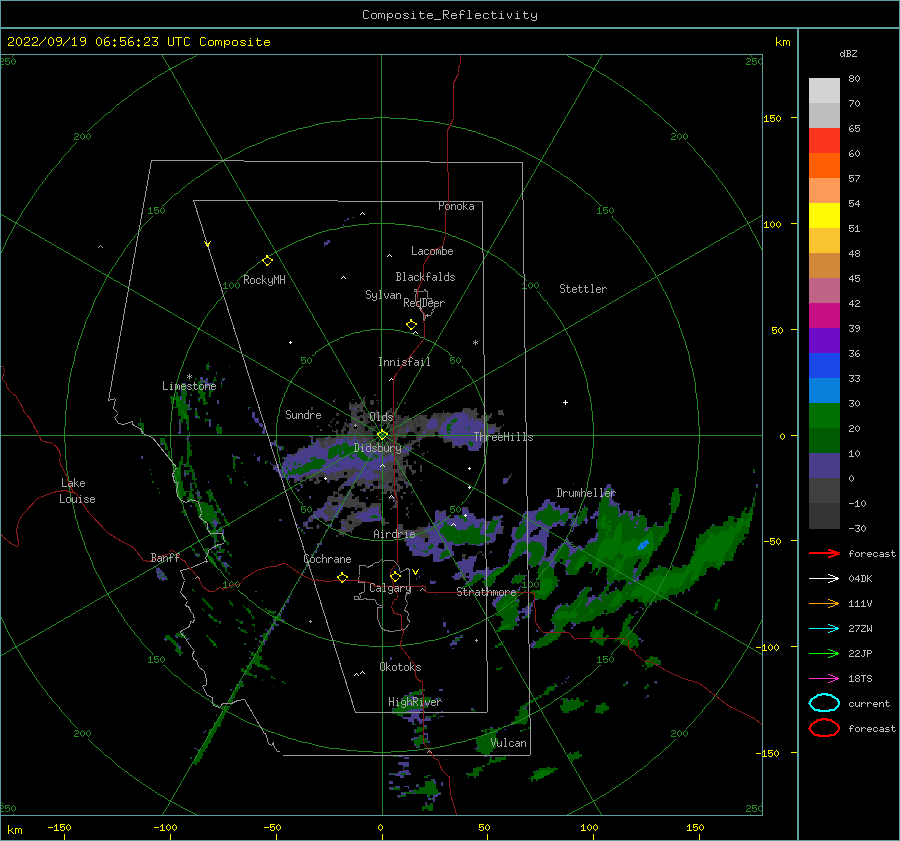Click the radar site diamond near Olds
900x841 pixels.
pos(382,435)
